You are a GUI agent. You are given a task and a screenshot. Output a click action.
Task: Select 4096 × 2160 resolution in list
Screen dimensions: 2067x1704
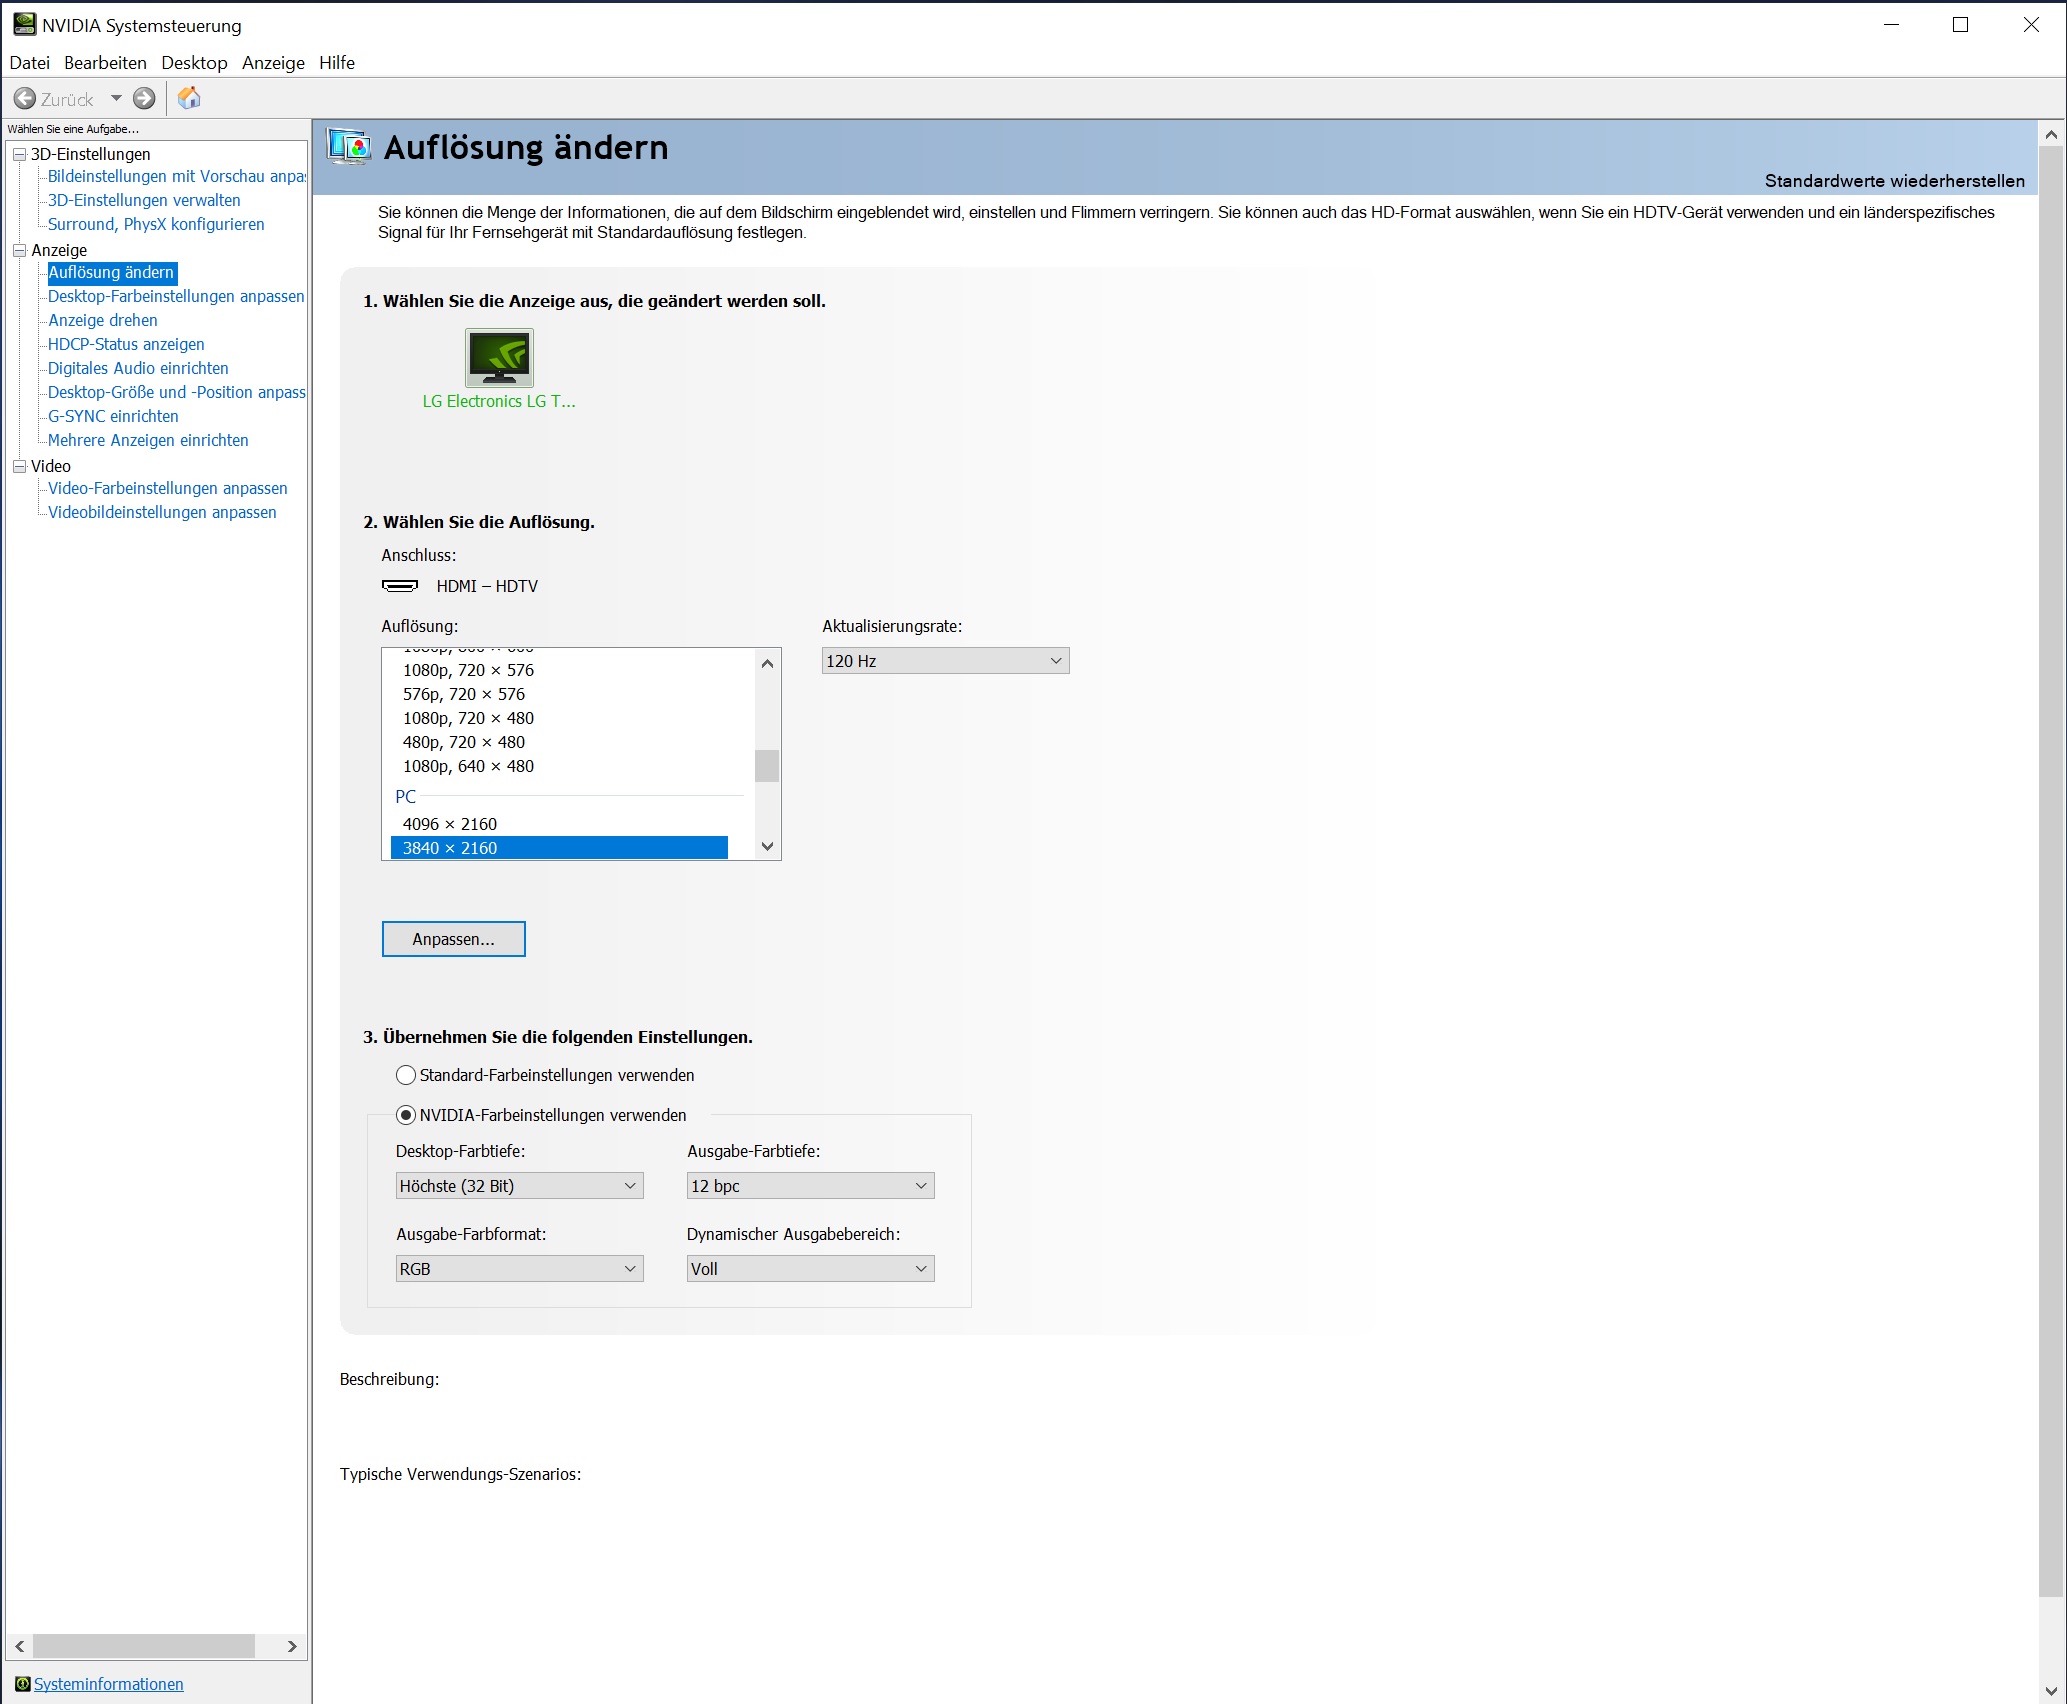pyautogui.click(x=450, y=824)
